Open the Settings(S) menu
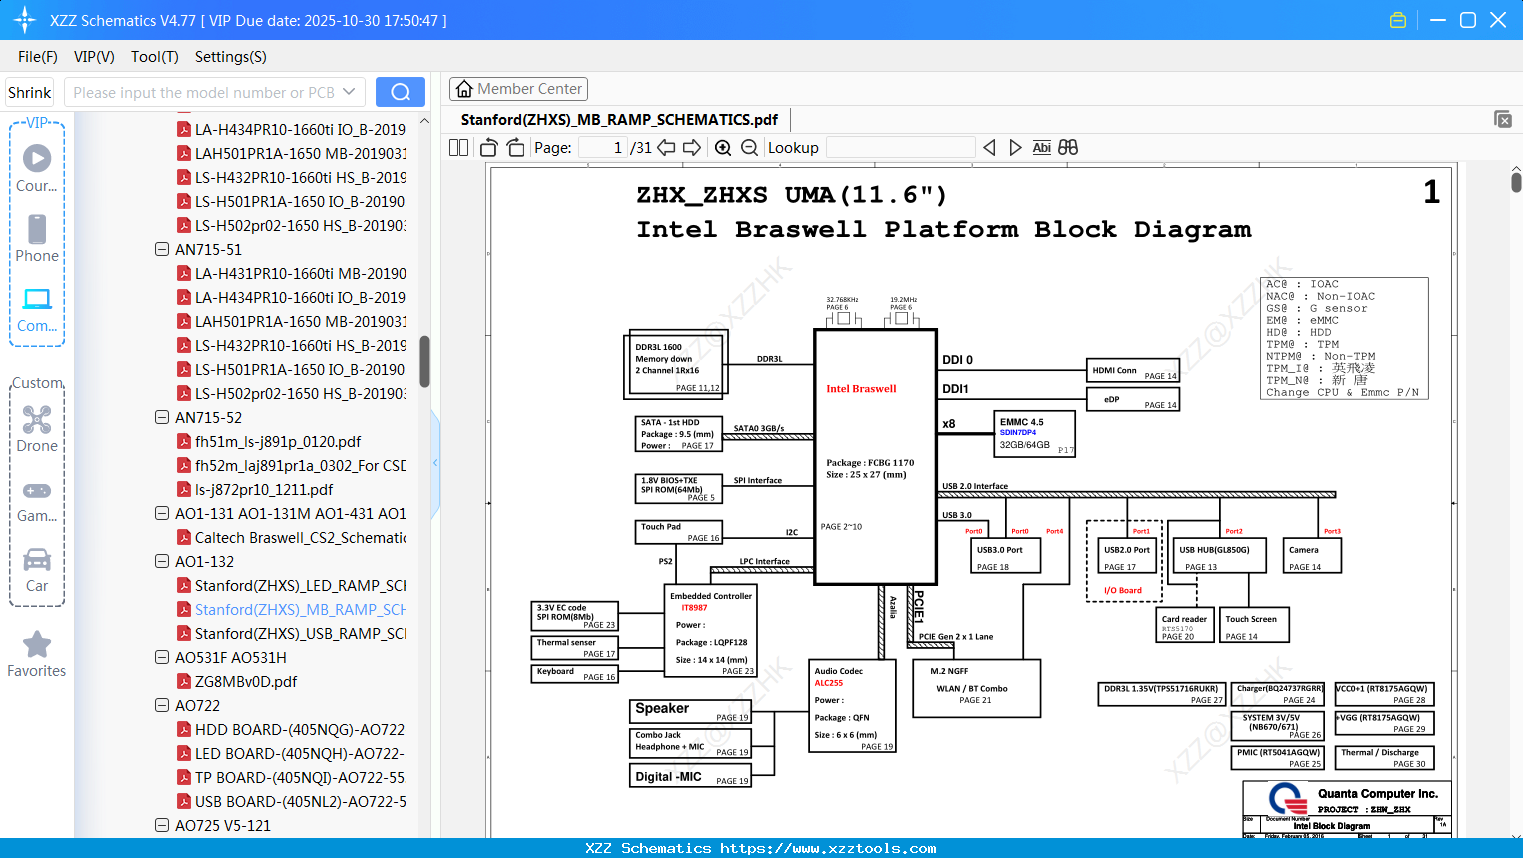 coord(231,57)
